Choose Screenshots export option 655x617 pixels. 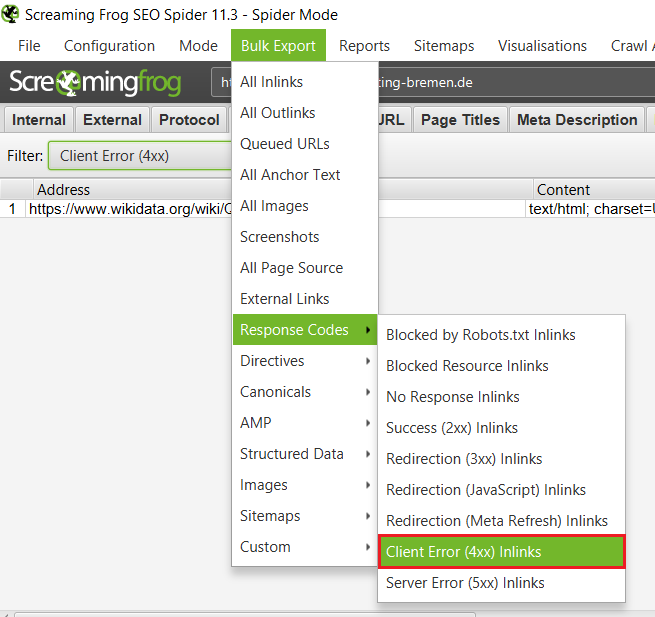(x=305, y=237)
